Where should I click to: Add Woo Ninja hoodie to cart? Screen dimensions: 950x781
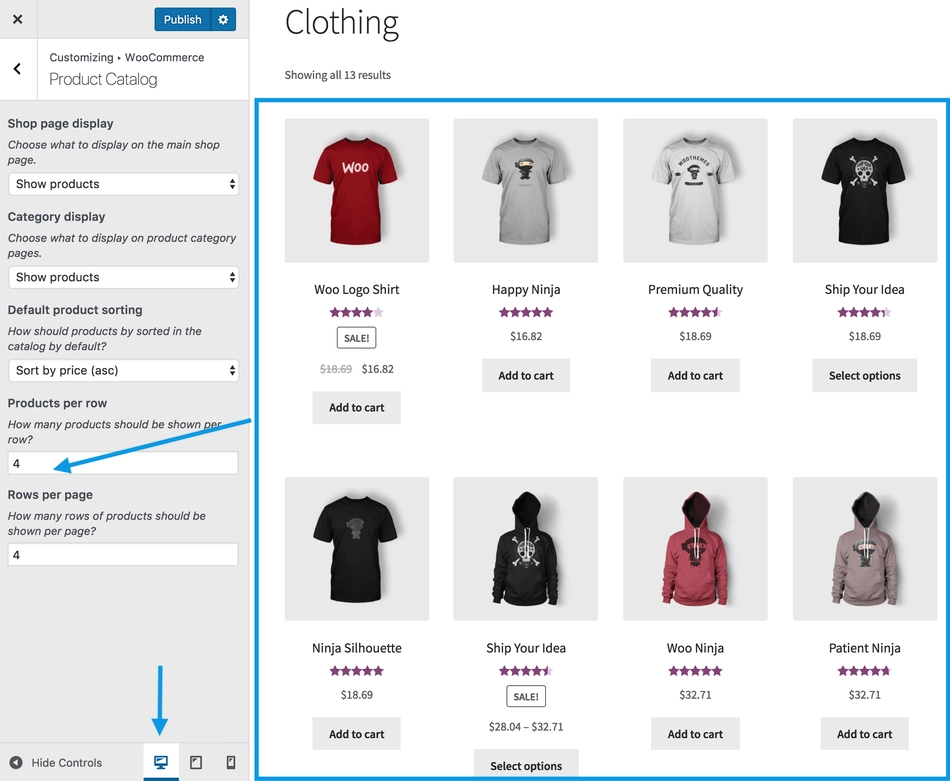(695, 734)
